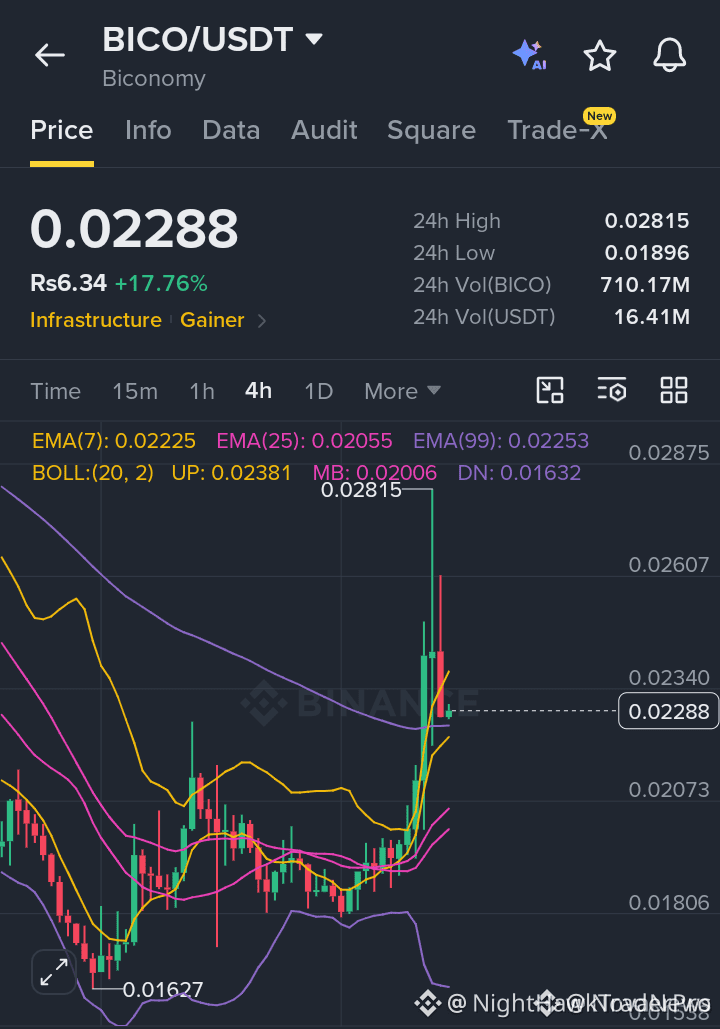The image size is (720, 1029).
Task: Click the 24h Vol(USDT) value 16.41M
Action: tap(652, 317)
